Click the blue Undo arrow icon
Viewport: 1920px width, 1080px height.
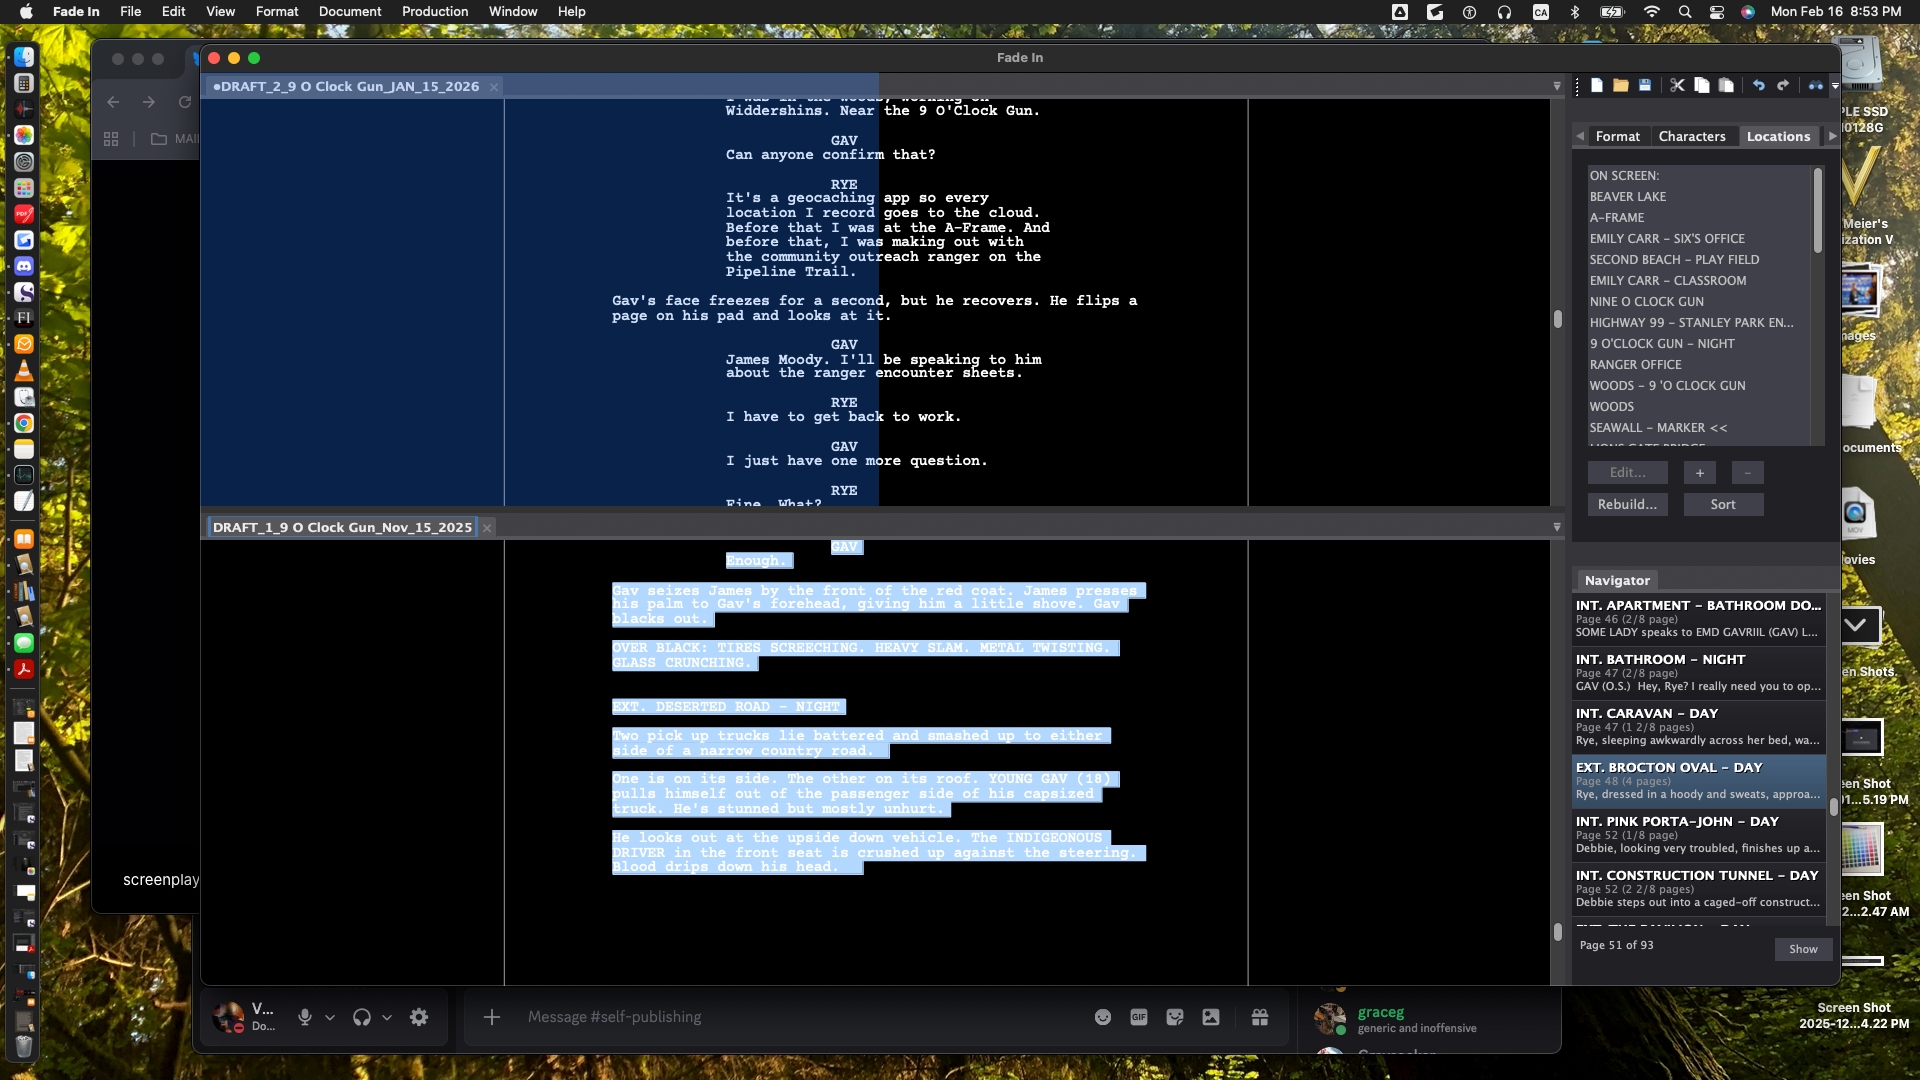(x=1759, y=86)
